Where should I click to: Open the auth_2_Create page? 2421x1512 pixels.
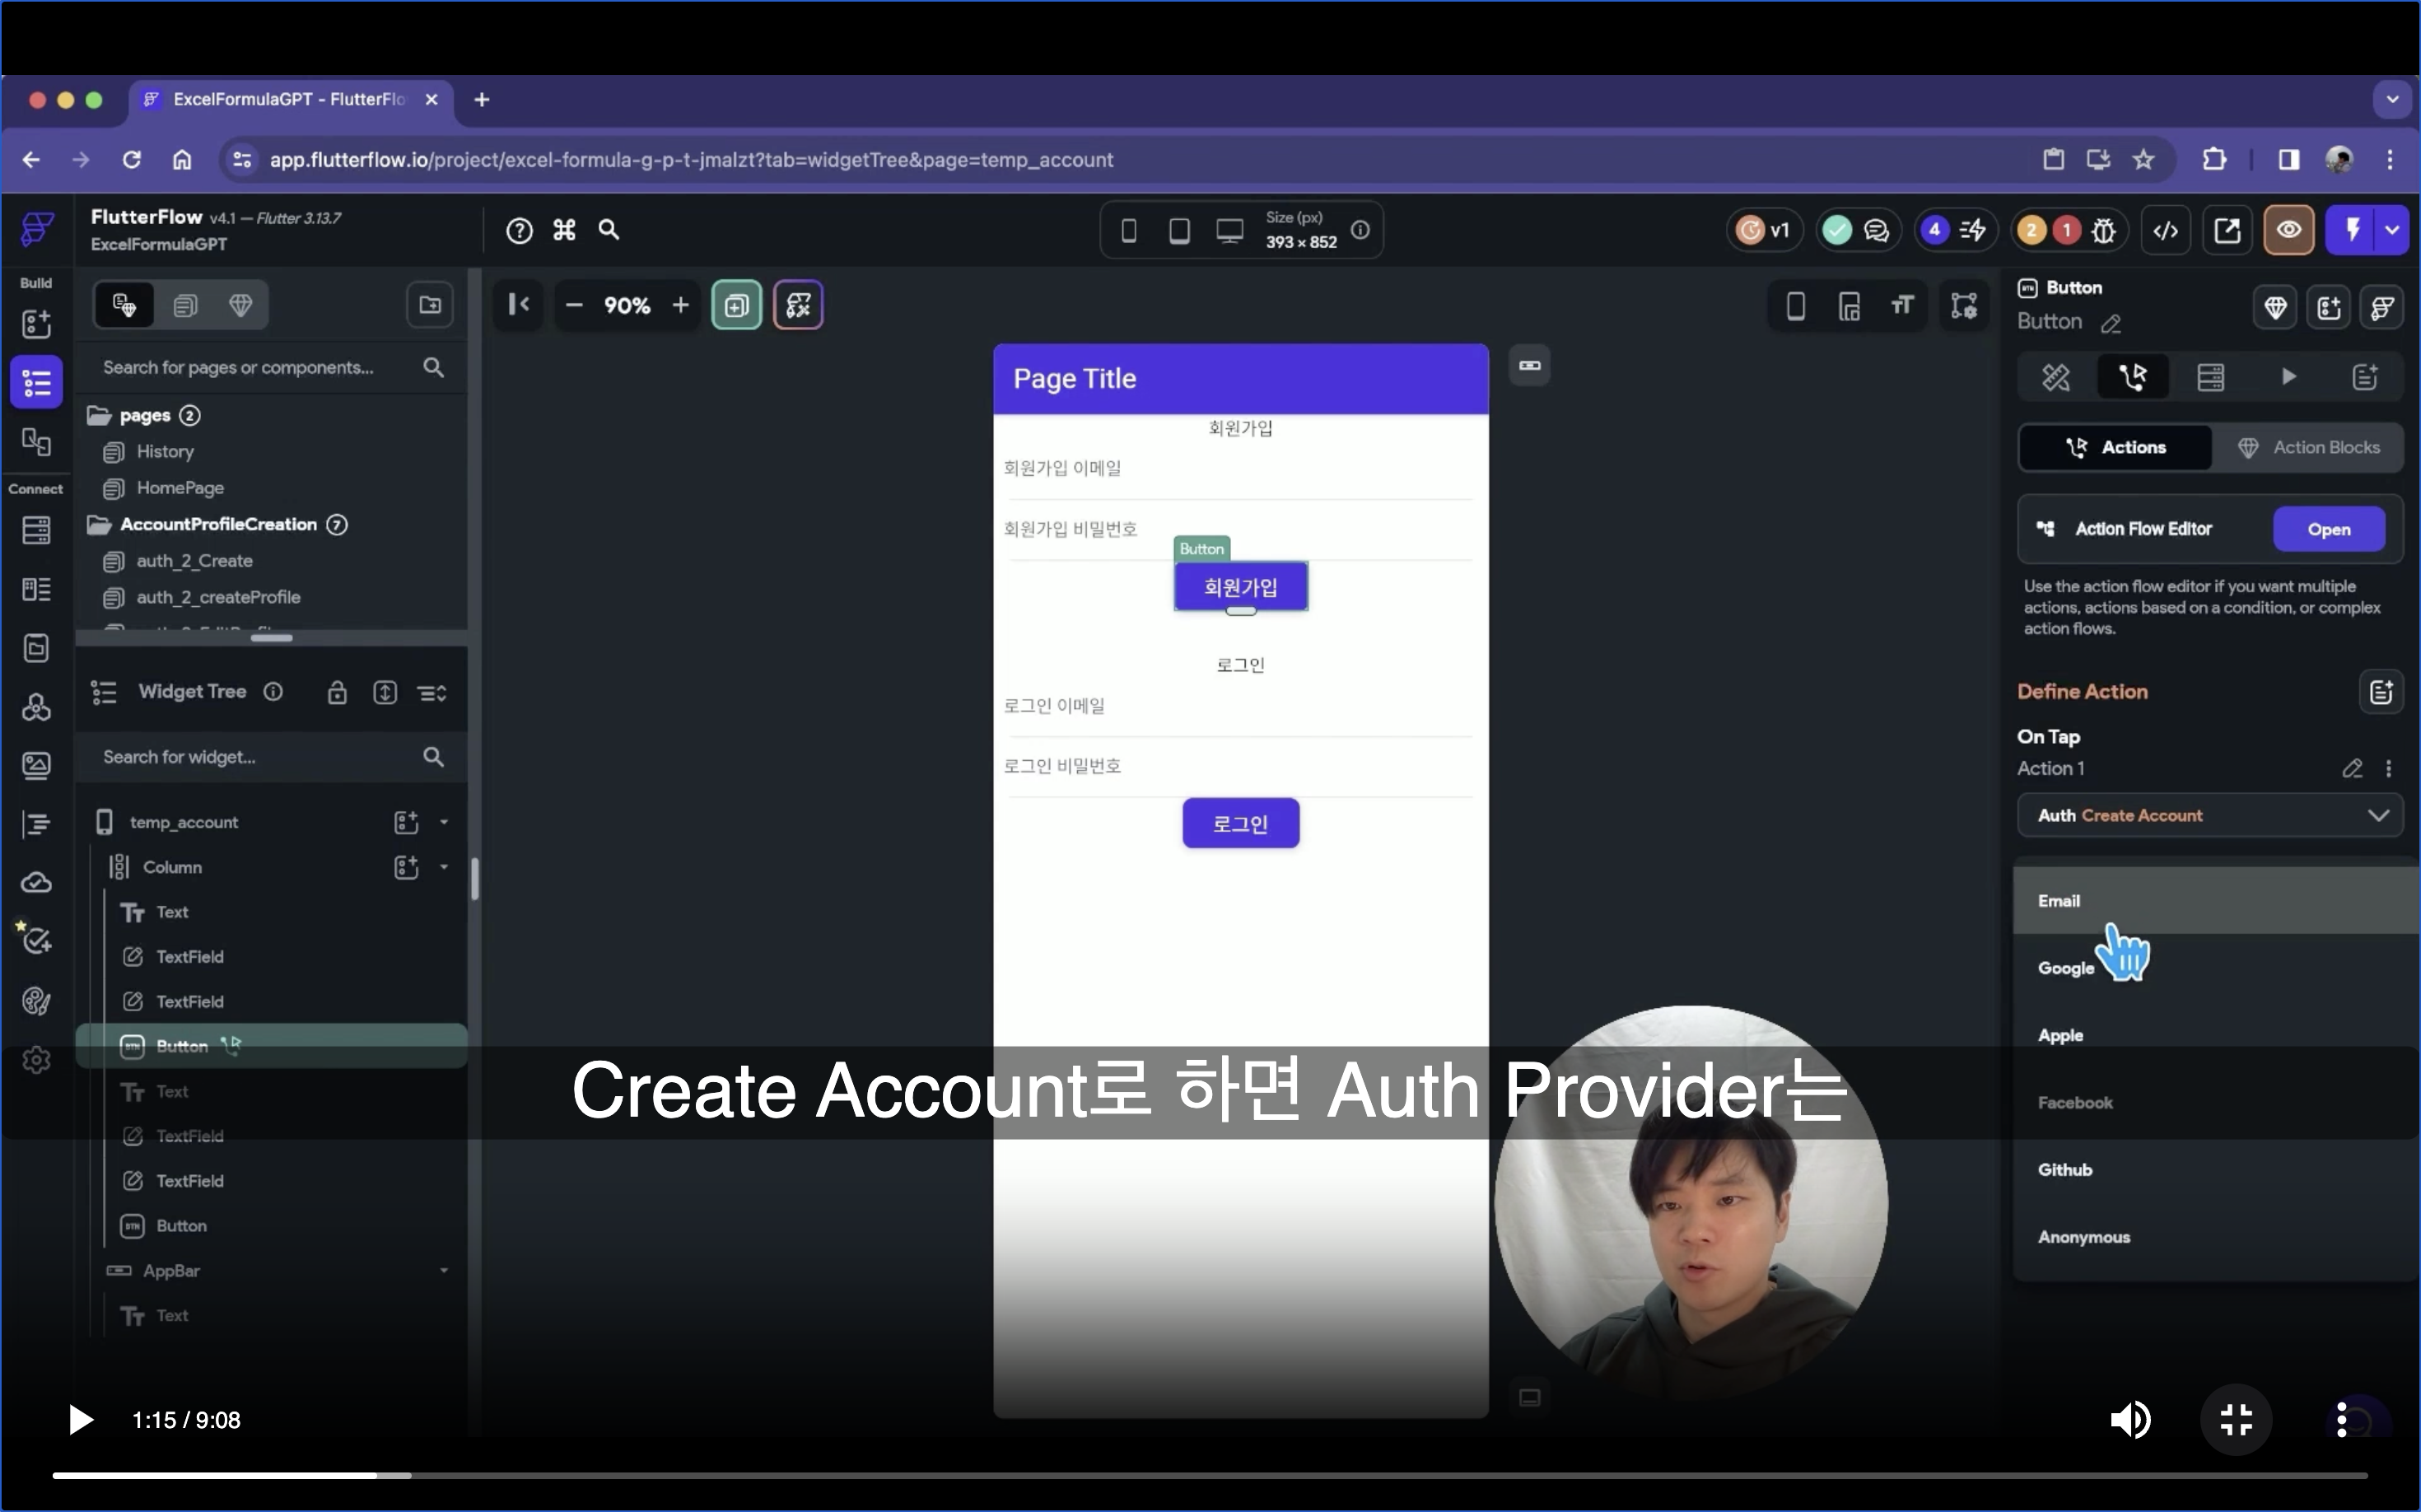point(194,561)
